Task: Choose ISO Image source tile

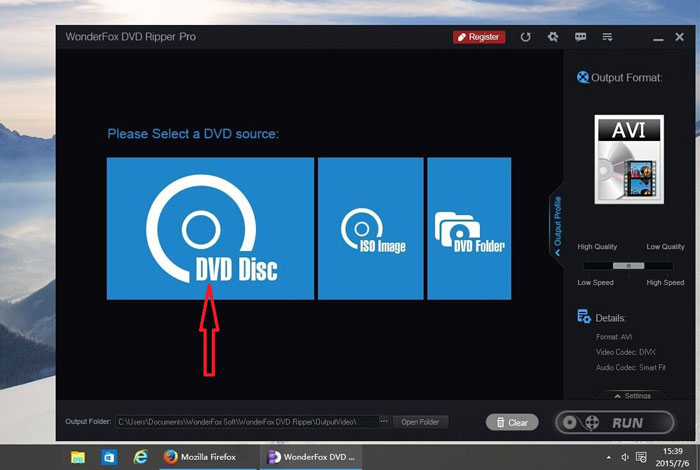Action: tap(371, 228)
